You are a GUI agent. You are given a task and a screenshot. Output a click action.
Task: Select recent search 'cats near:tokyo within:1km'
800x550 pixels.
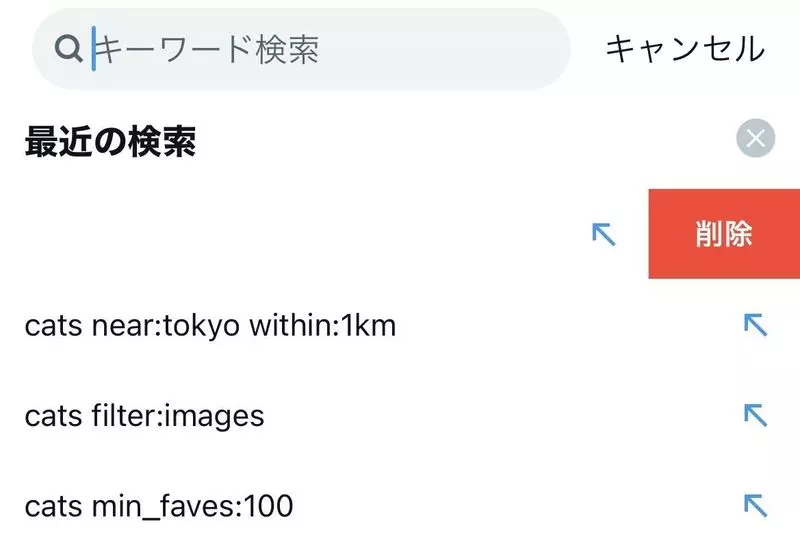210,325
